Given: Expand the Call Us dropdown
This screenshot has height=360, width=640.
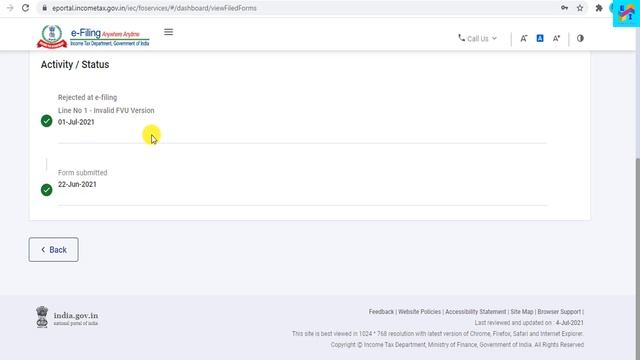Looking at the screenshot, I should click(478, 38).
